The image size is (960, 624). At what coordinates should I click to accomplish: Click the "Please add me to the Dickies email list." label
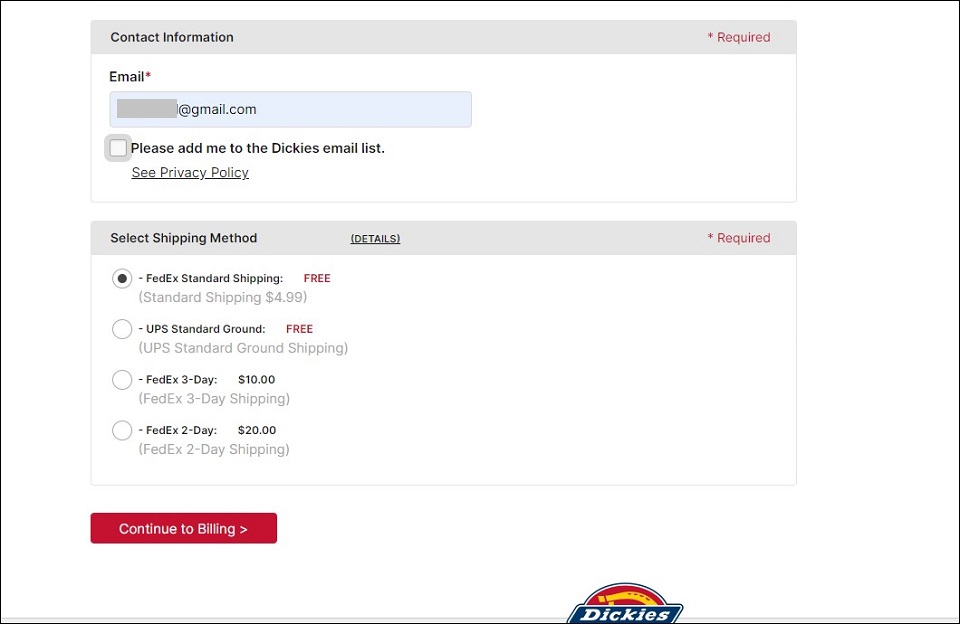pos(258,148)
